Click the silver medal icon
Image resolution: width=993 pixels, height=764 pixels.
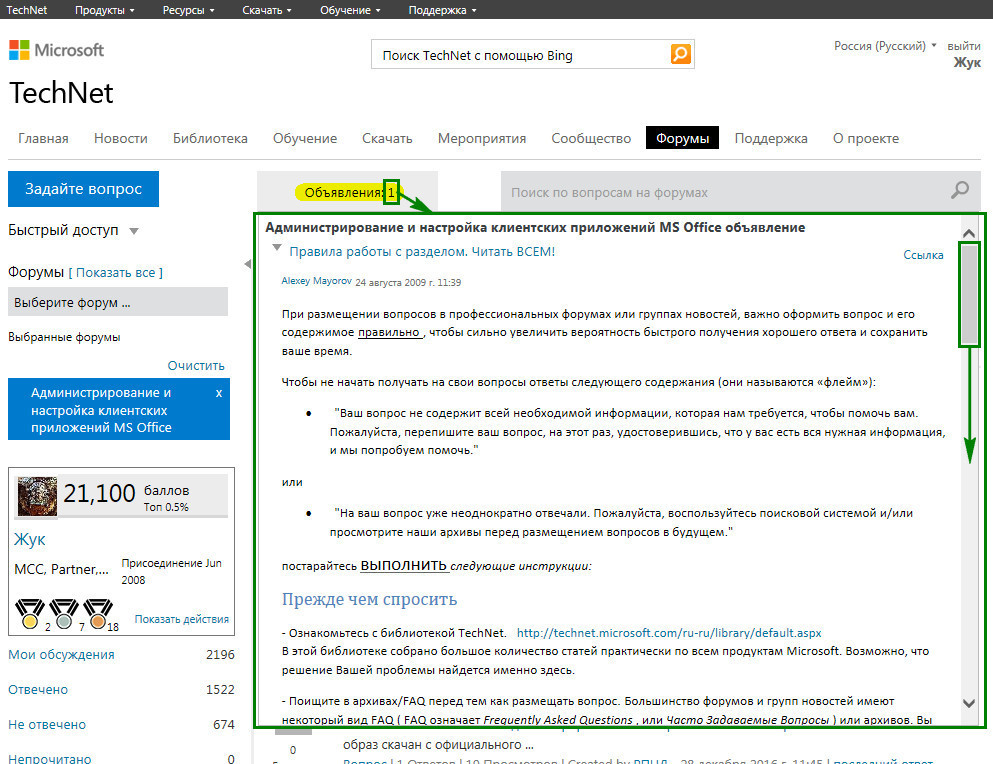click(63, 613)
